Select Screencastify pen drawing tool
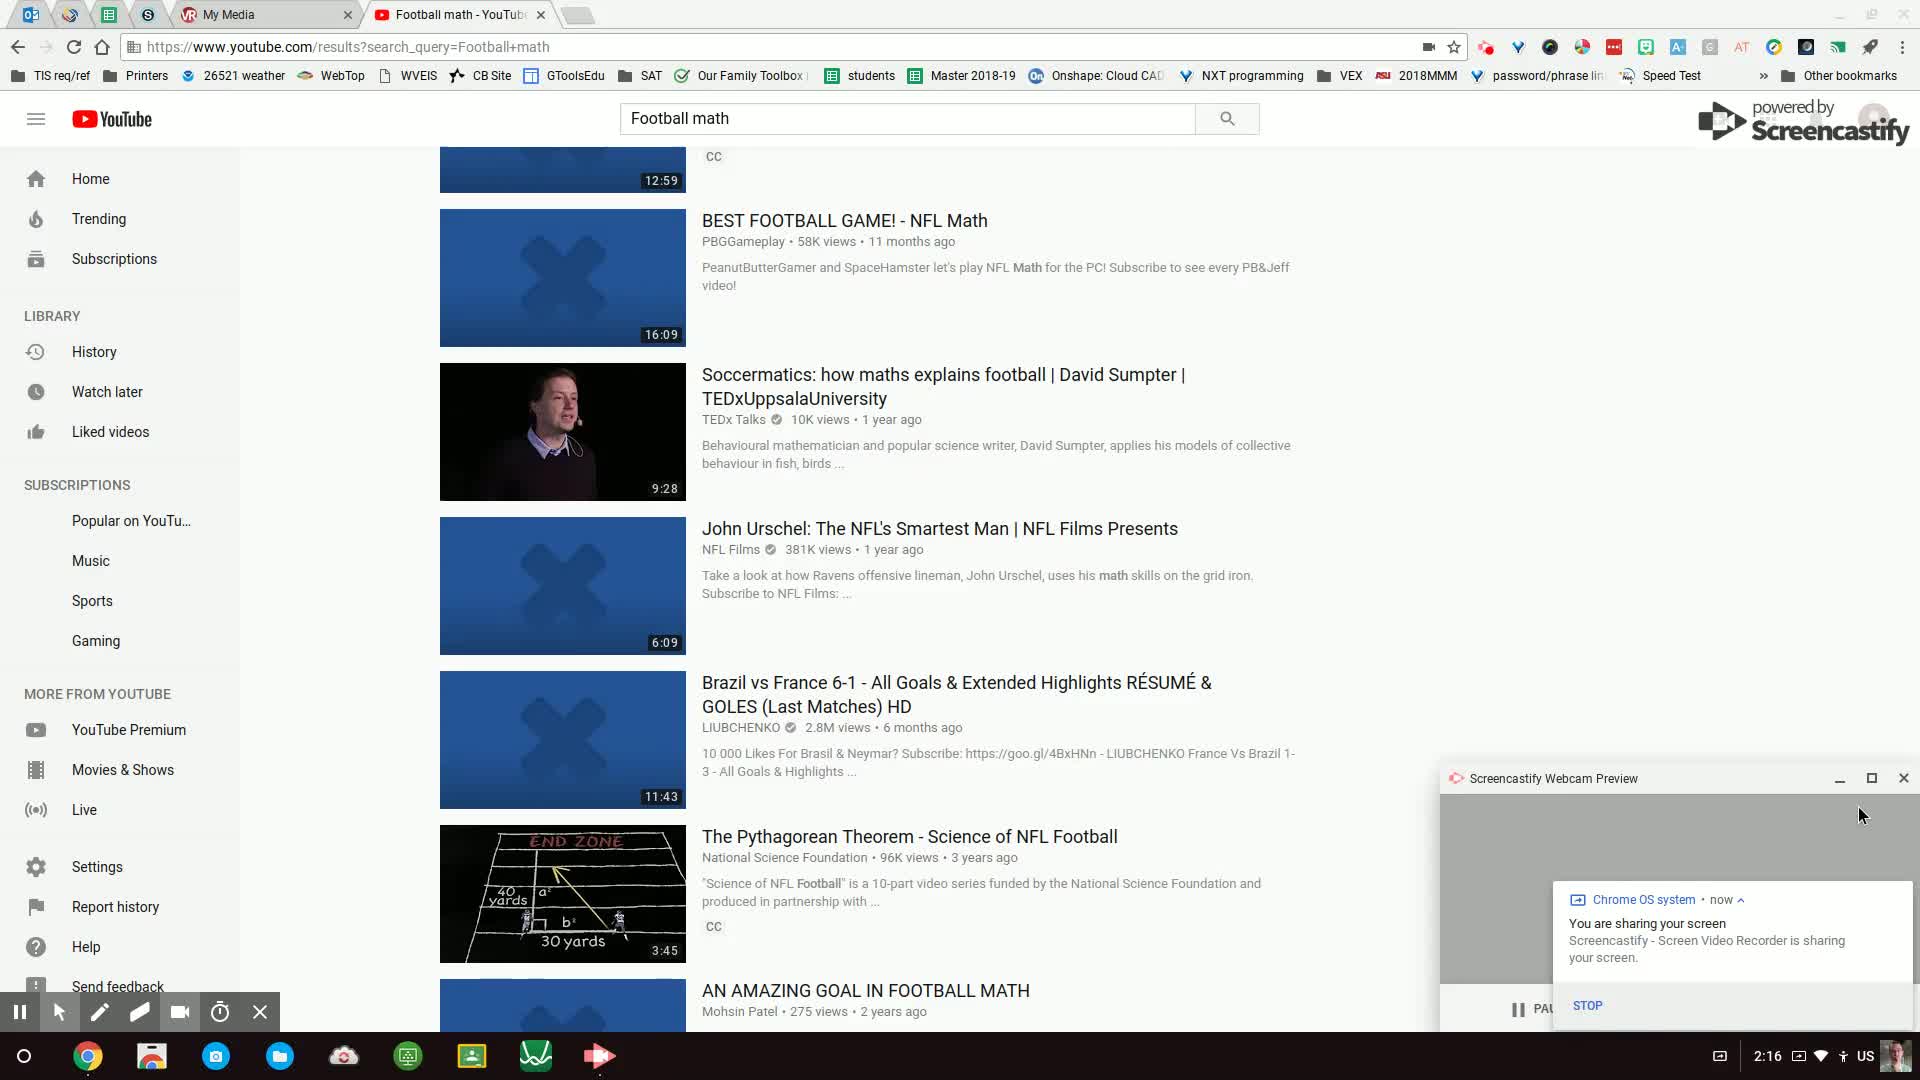Image resolution: width=1920 pixels, height=1080 pixels. pos(100,1012)
